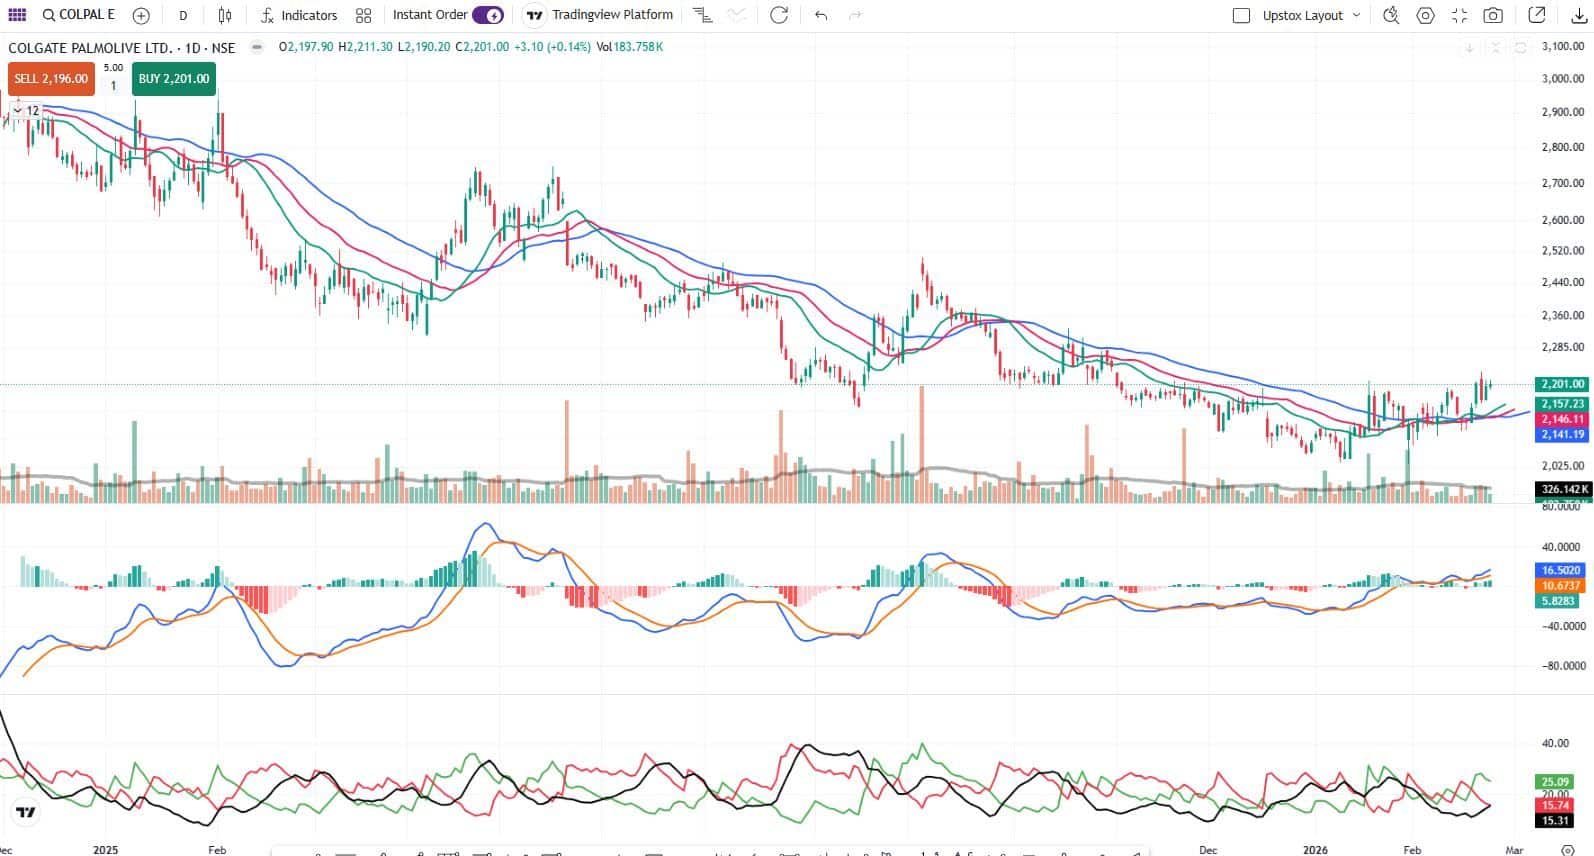1594x856 pixels.
Task: Click the current price label 2,201.00
Action: [x=1563, y=384]
